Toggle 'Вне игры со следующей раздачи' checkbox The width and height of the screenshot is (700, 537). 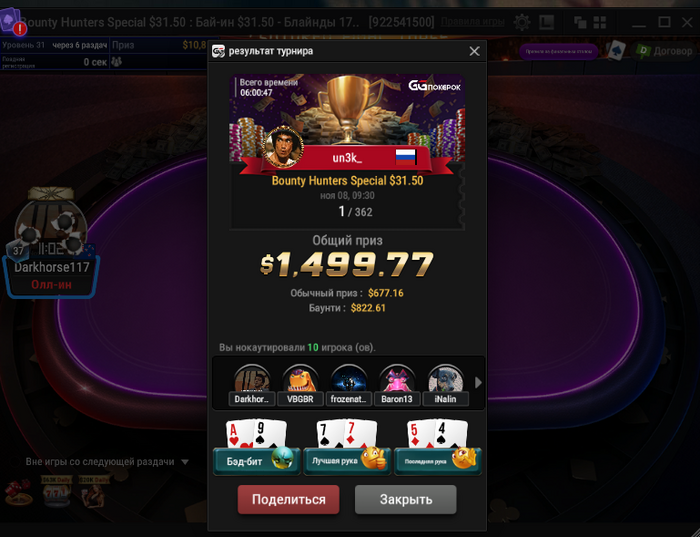pyautogui.click(x=14, y=462)
